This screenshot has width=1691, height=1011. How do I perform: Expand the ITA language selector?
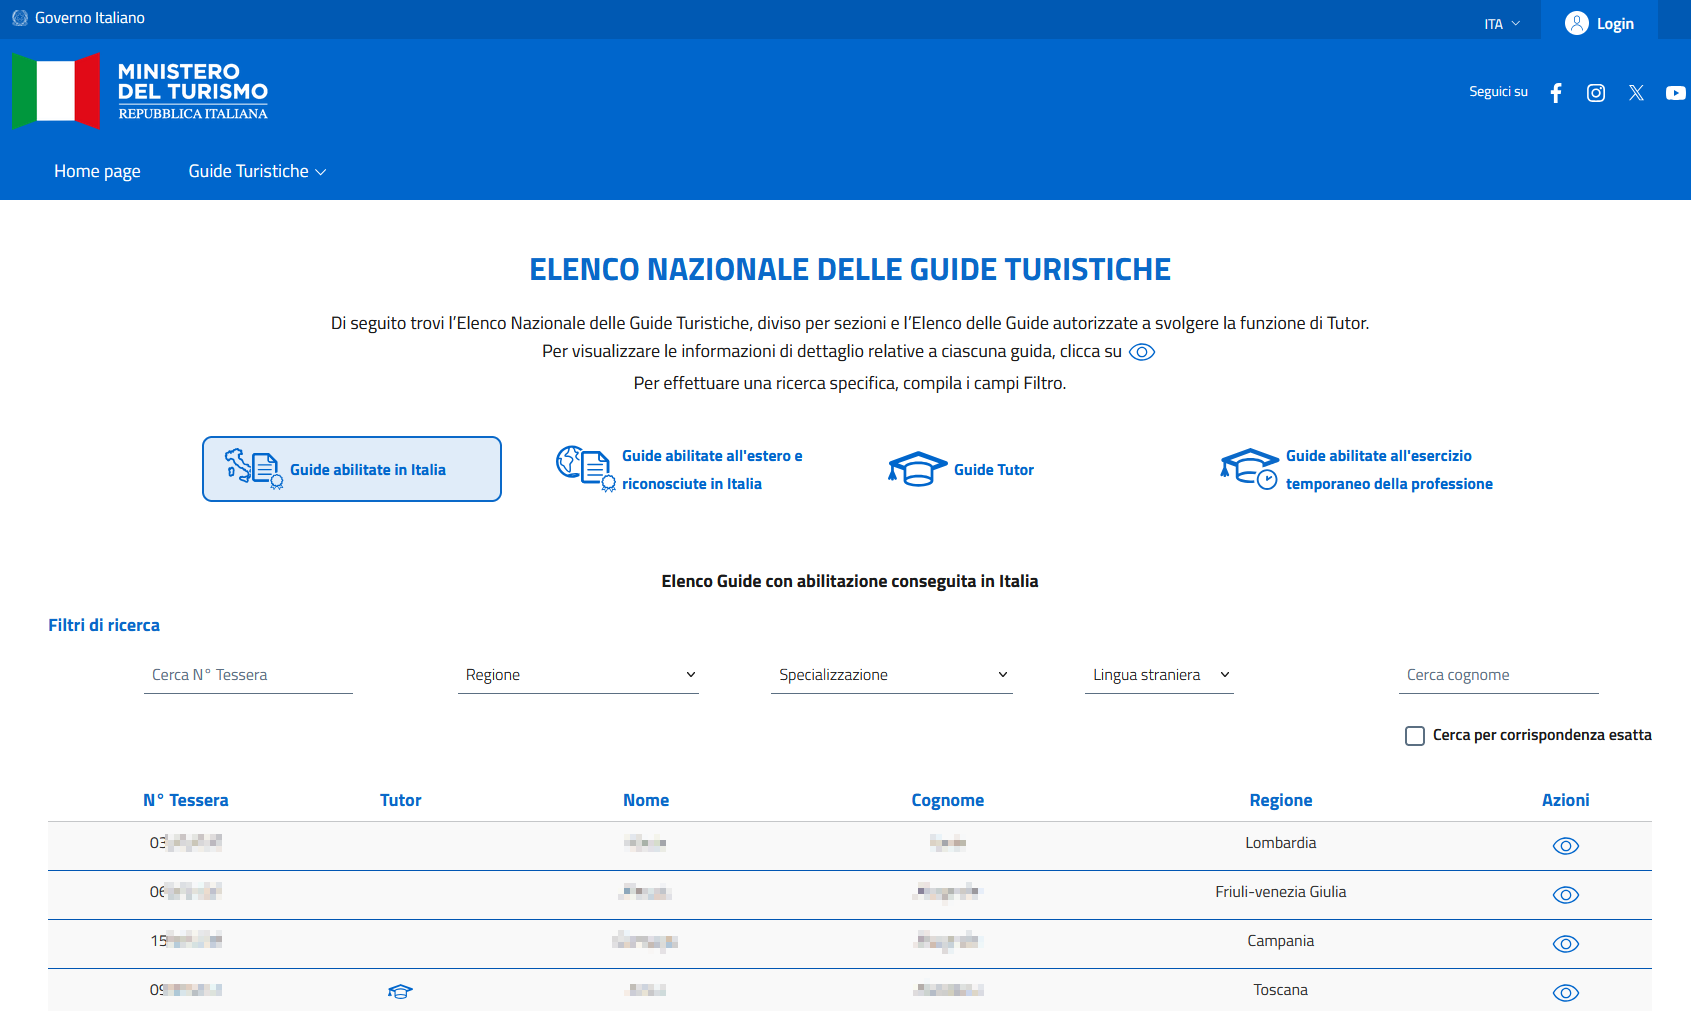[x=1501, y=24]
